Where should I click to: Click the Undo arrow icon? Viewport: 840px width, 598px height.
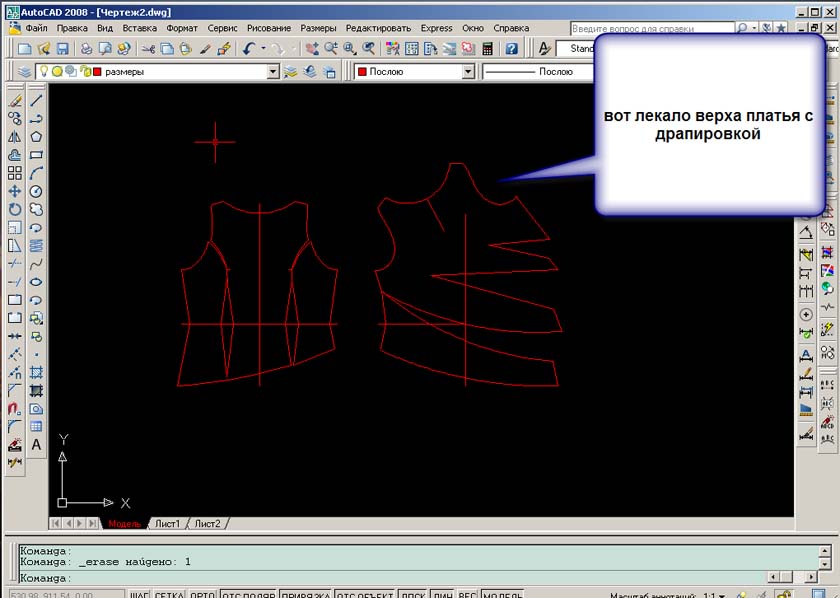249,49
